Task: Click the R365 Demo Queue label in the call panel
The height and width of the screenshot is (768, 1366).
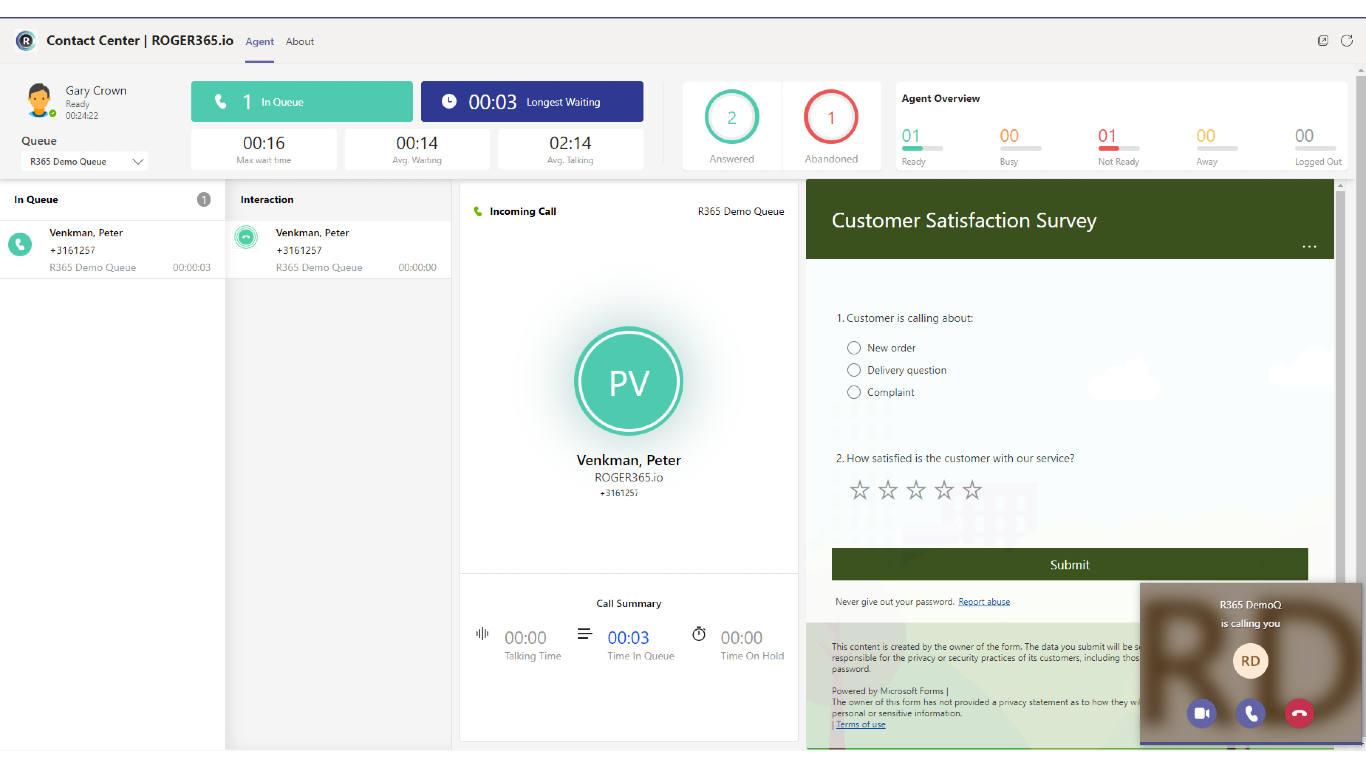Action: (741, 212)
